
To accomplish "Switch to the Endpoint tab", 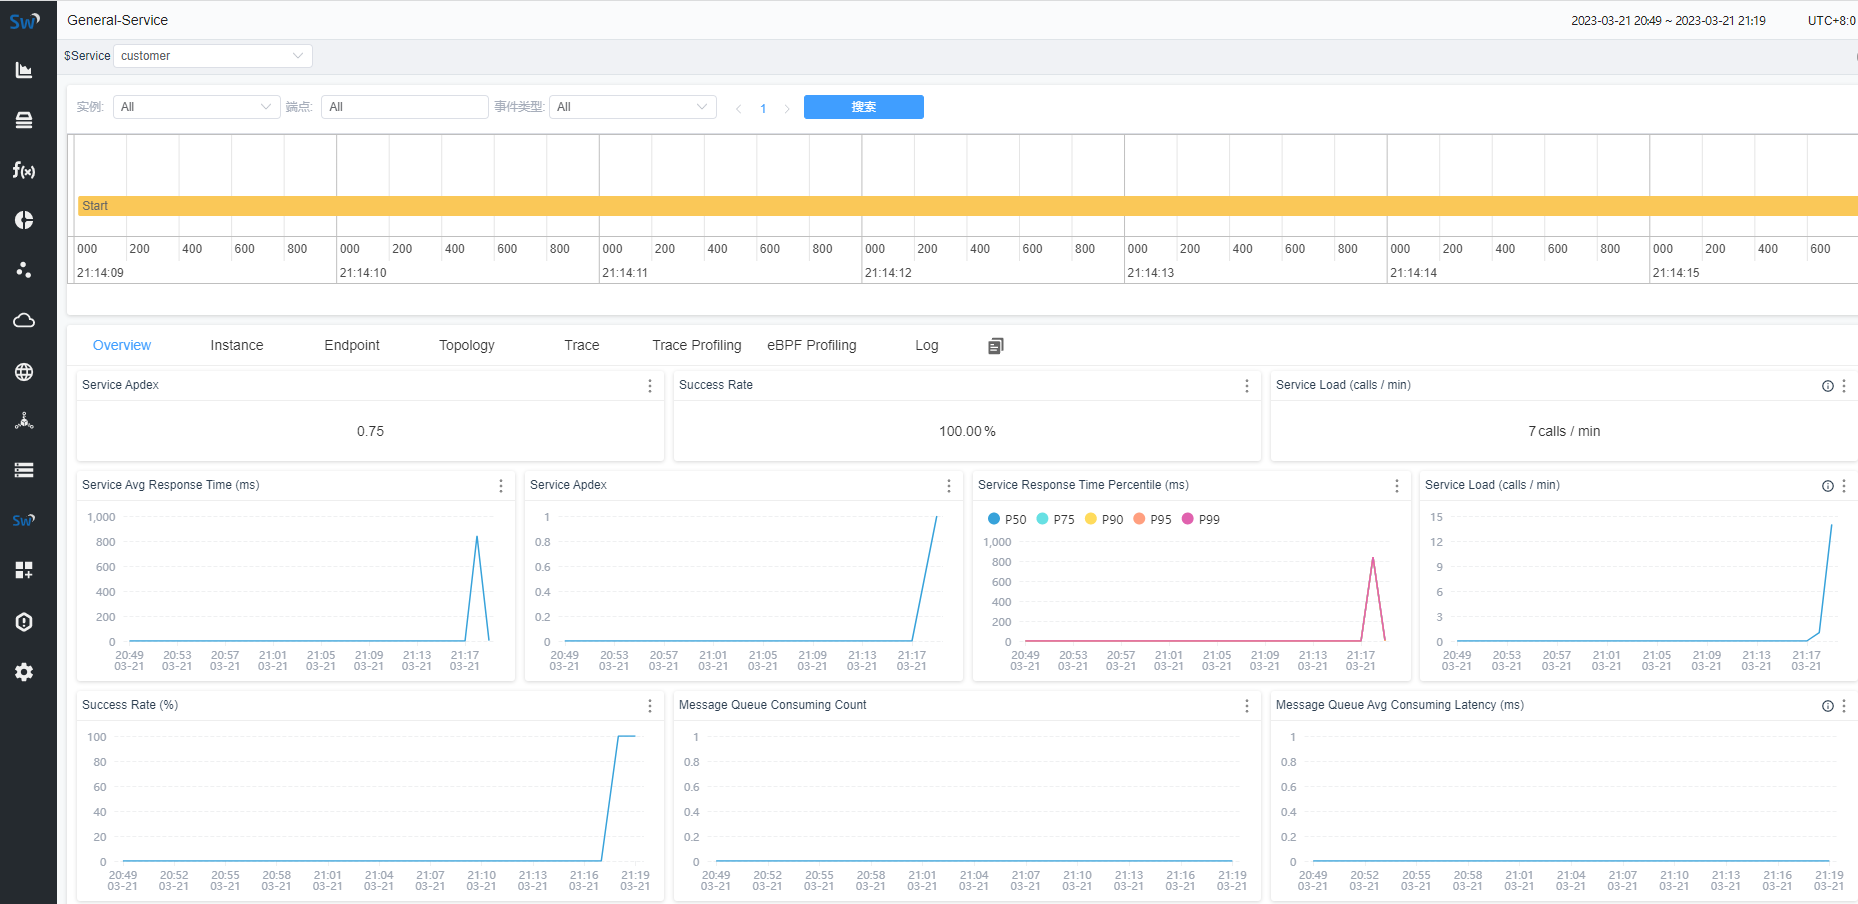I will pos(352,345).
